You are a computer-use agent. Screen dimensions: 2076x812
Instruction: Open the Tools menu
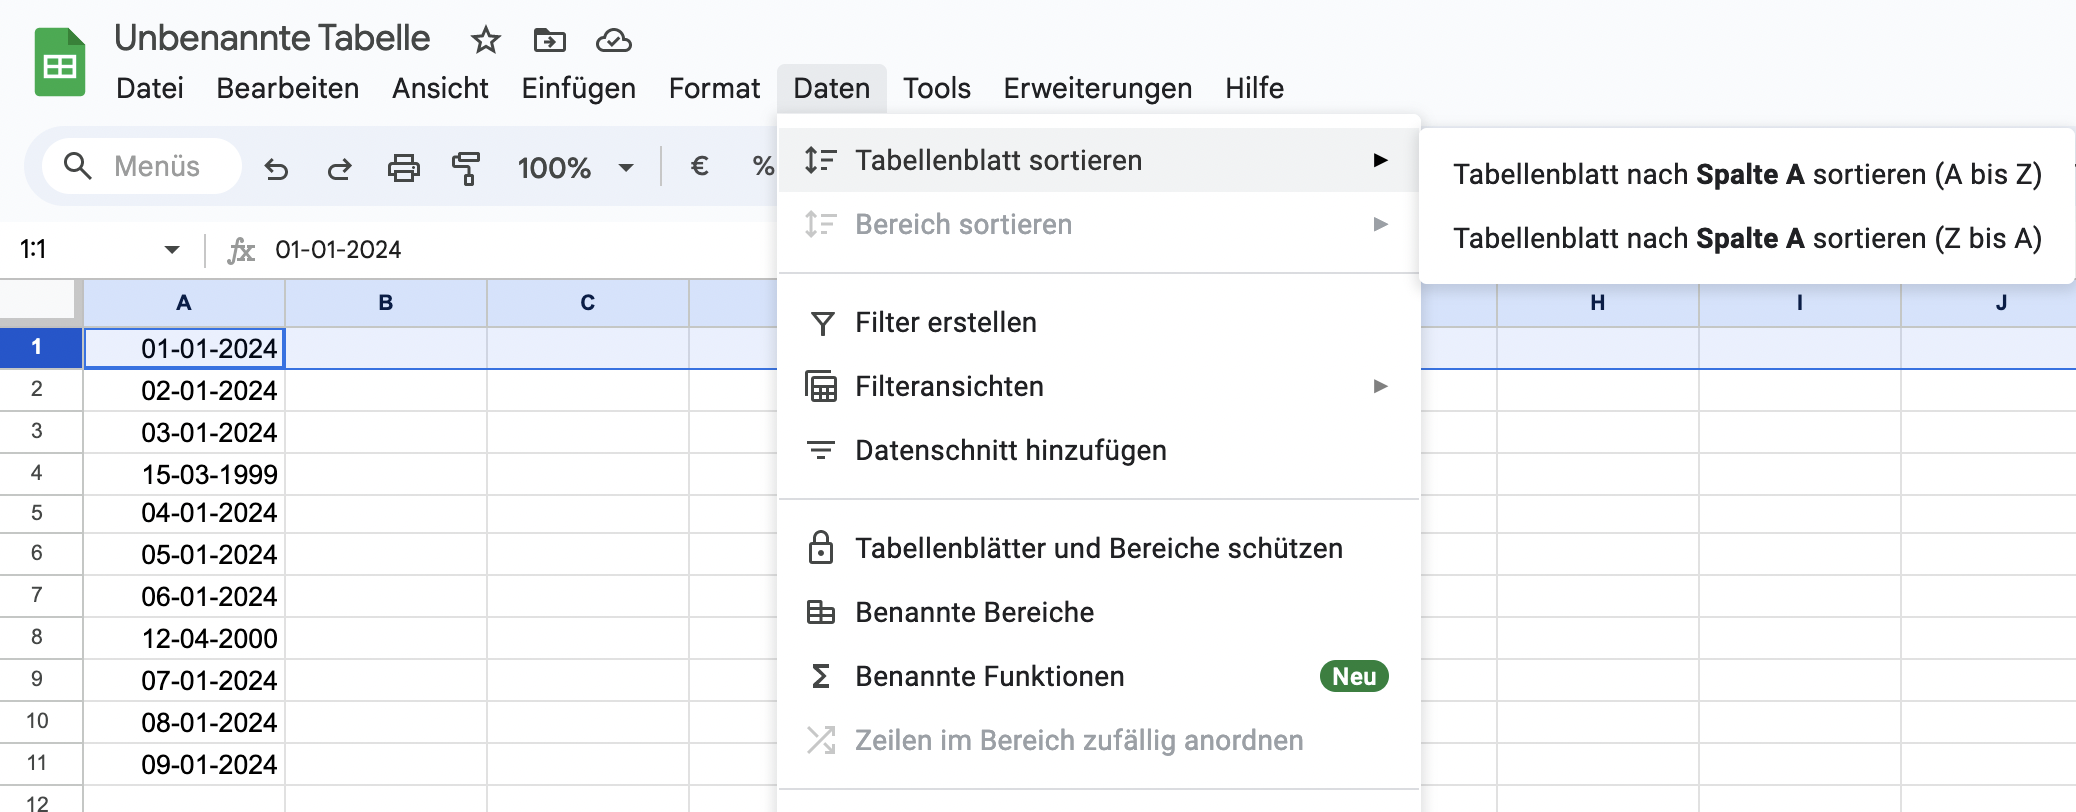pyautogui.click(x=937, y=88)
